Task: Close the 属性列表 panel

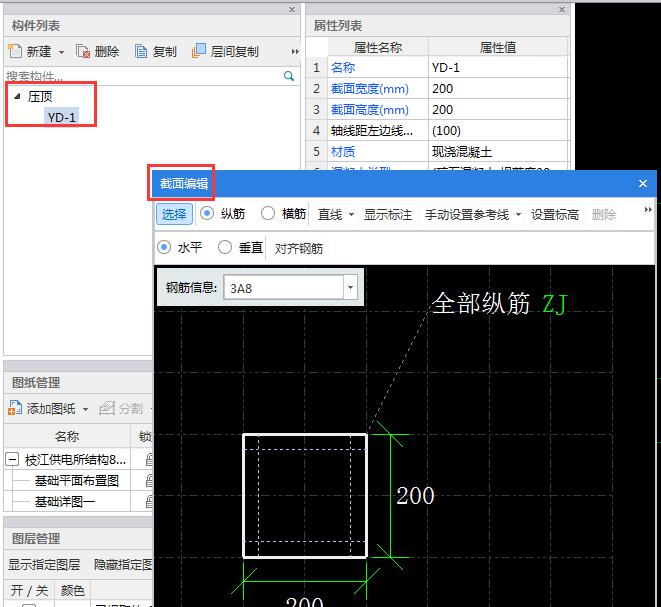Action: pos(562,9)
